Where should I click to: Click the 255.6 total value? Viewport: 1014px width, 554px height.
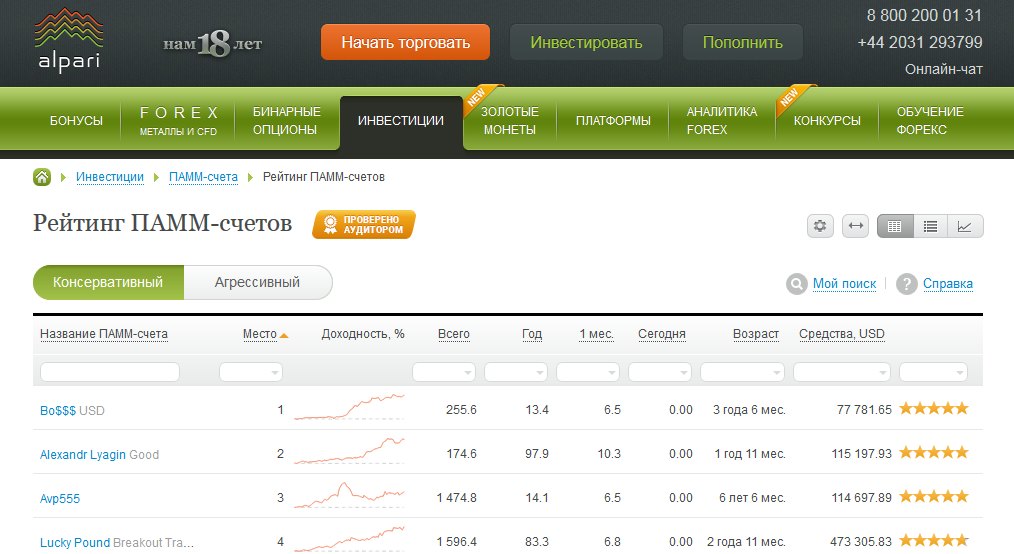[x=461, y=410]
